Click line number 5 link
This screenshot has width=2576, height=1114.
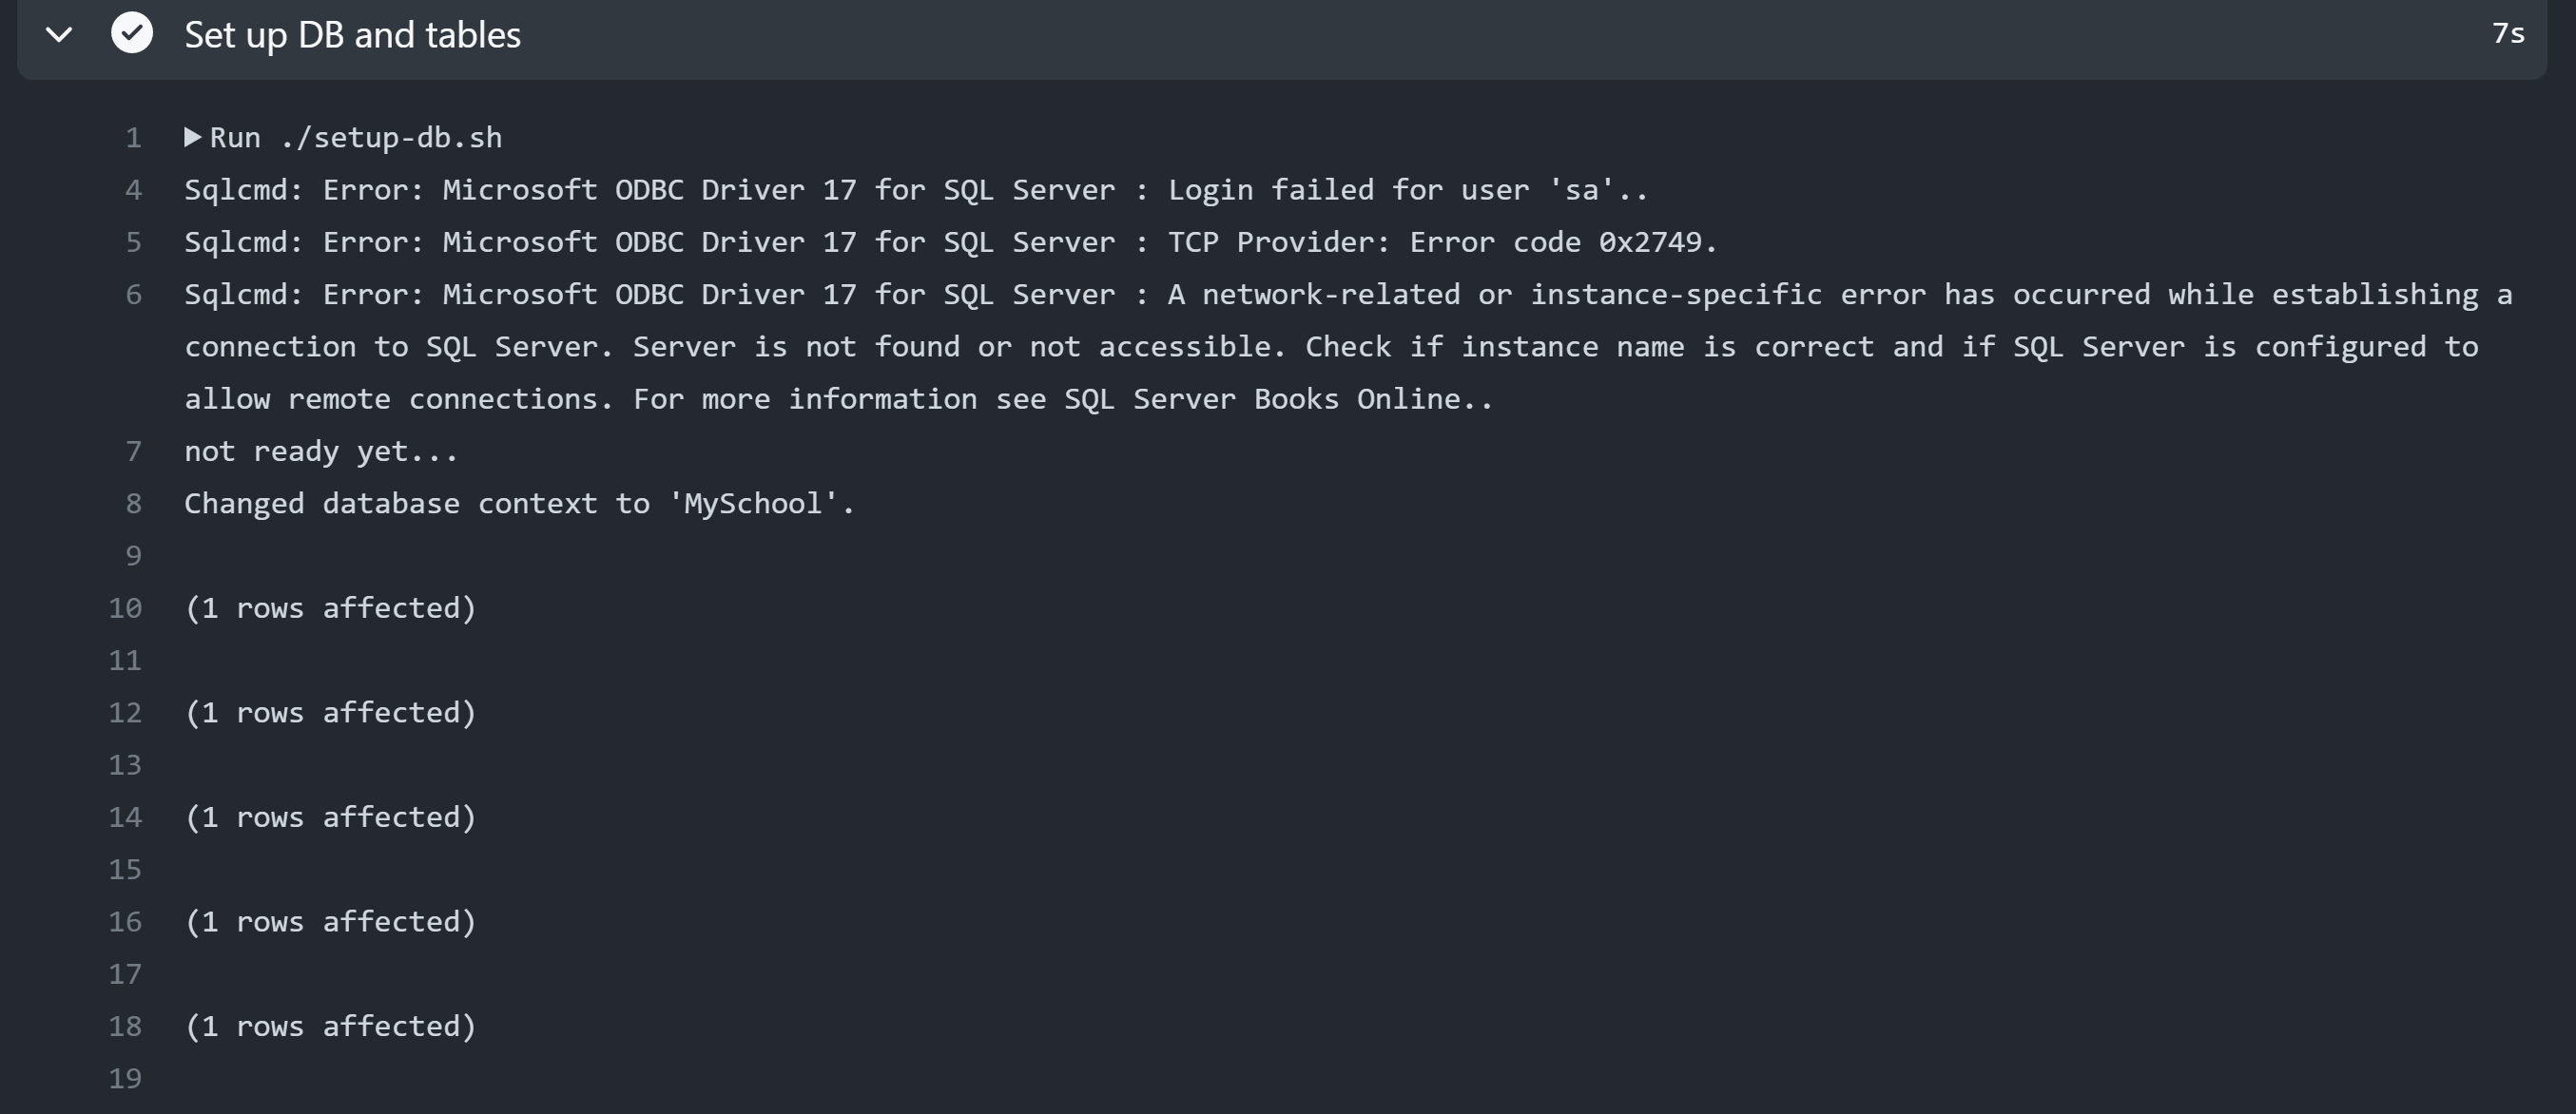pos(133,242)
